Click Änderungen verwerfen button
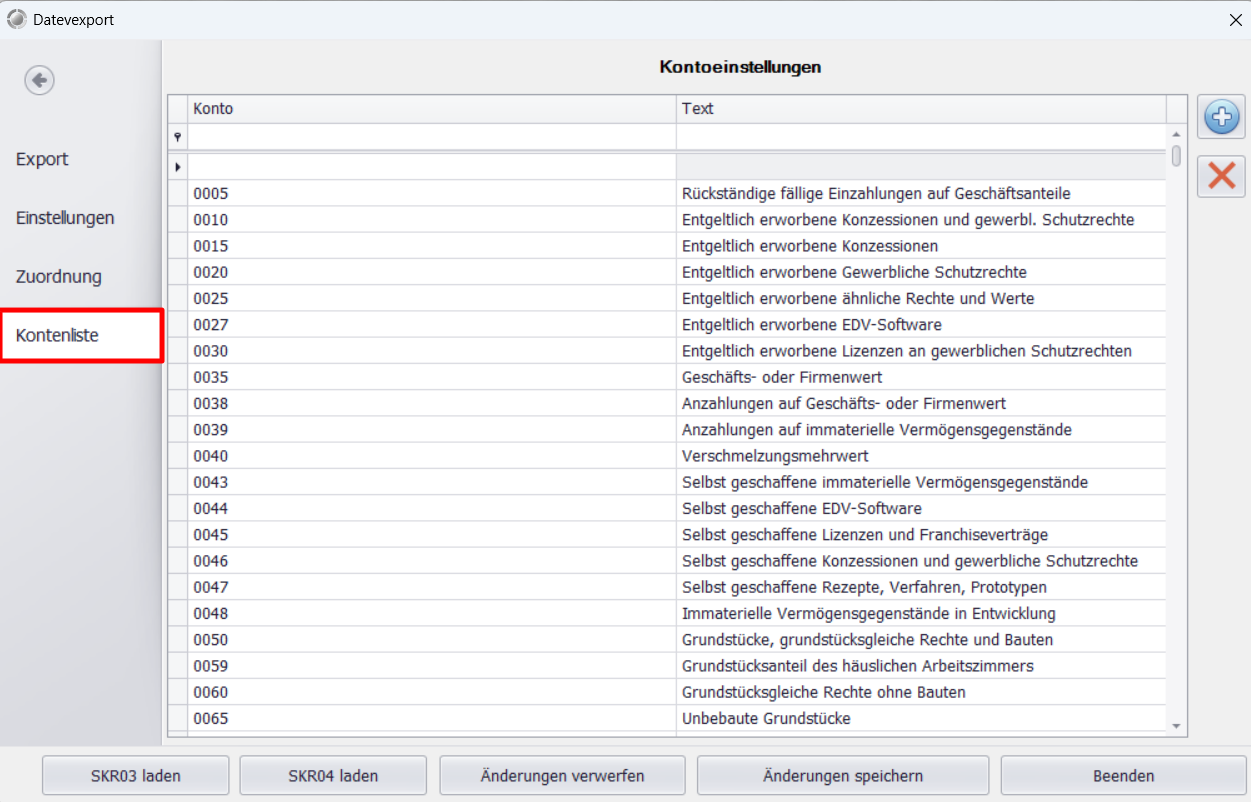The width and height of the screenshot is (1251, 802). (x=562, y=776)
